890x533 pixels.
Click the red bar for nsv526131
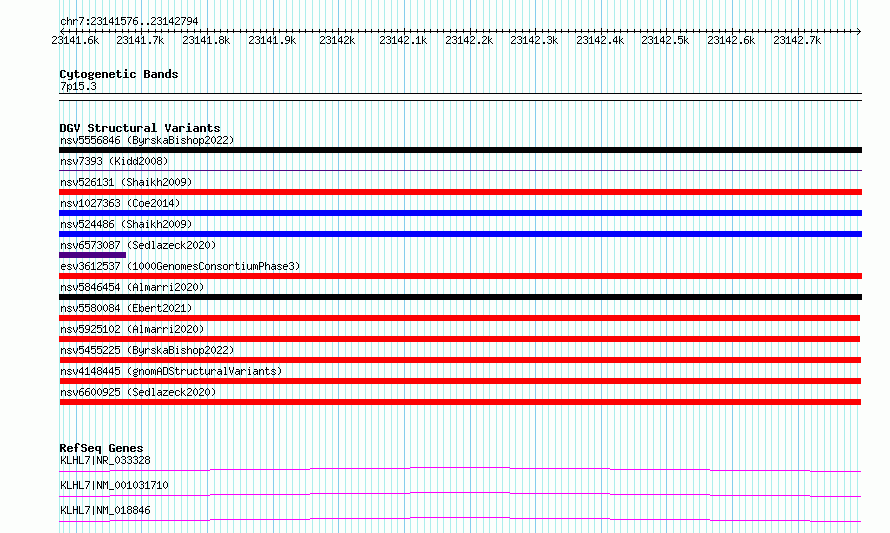460,192
